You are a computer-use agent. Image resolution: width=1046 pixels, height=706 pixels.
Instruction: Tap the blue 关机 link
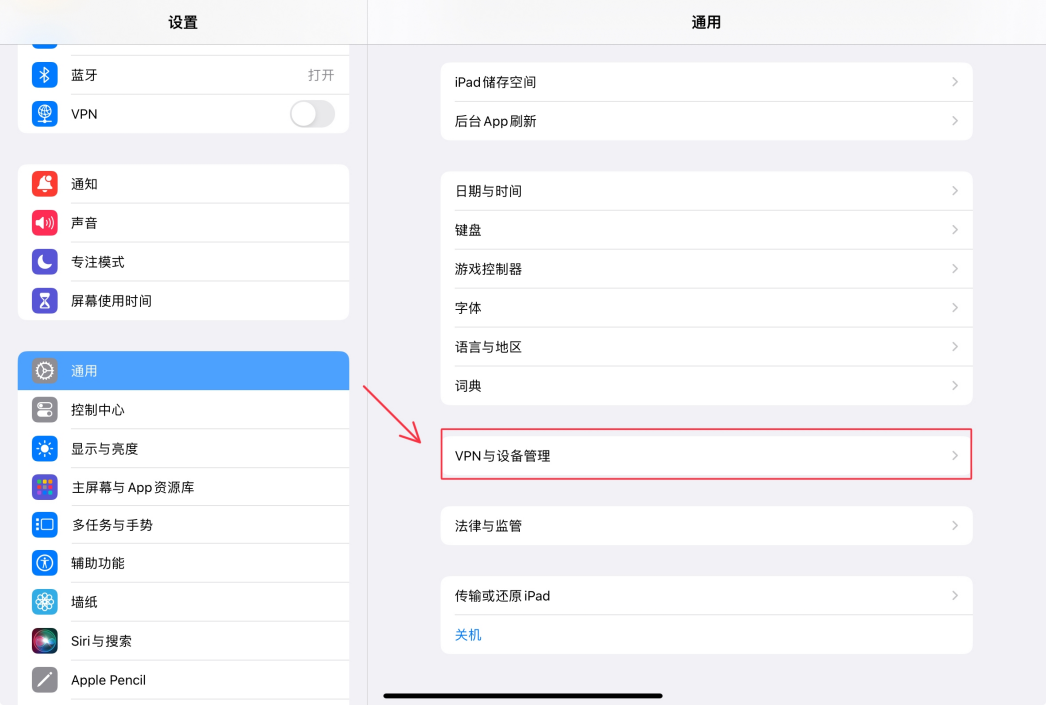(468, 635)
